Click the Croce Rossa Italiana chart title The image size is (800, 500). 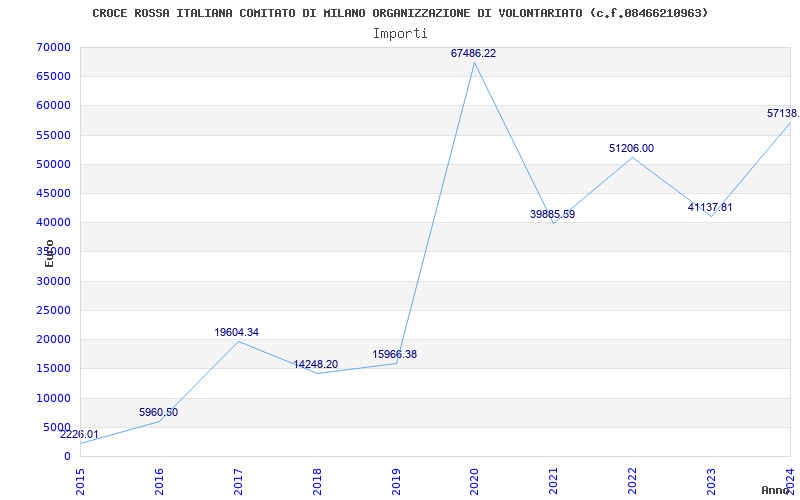point(400,13)
